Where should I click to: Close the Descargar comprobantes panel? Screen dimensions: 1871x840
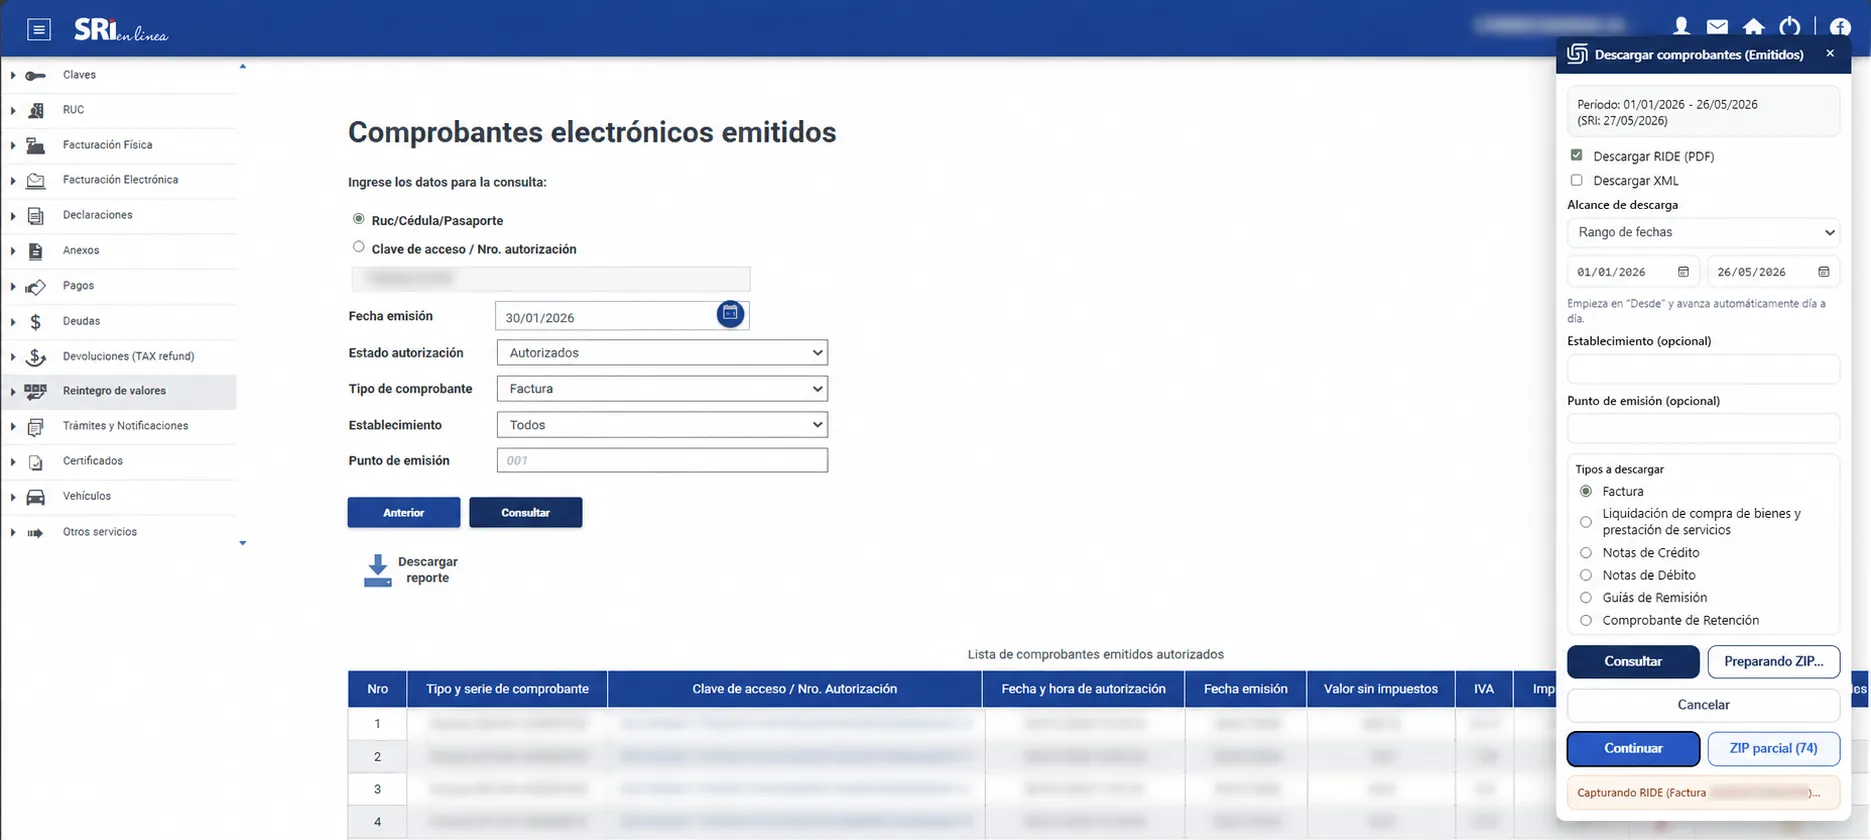(1830, 54)
